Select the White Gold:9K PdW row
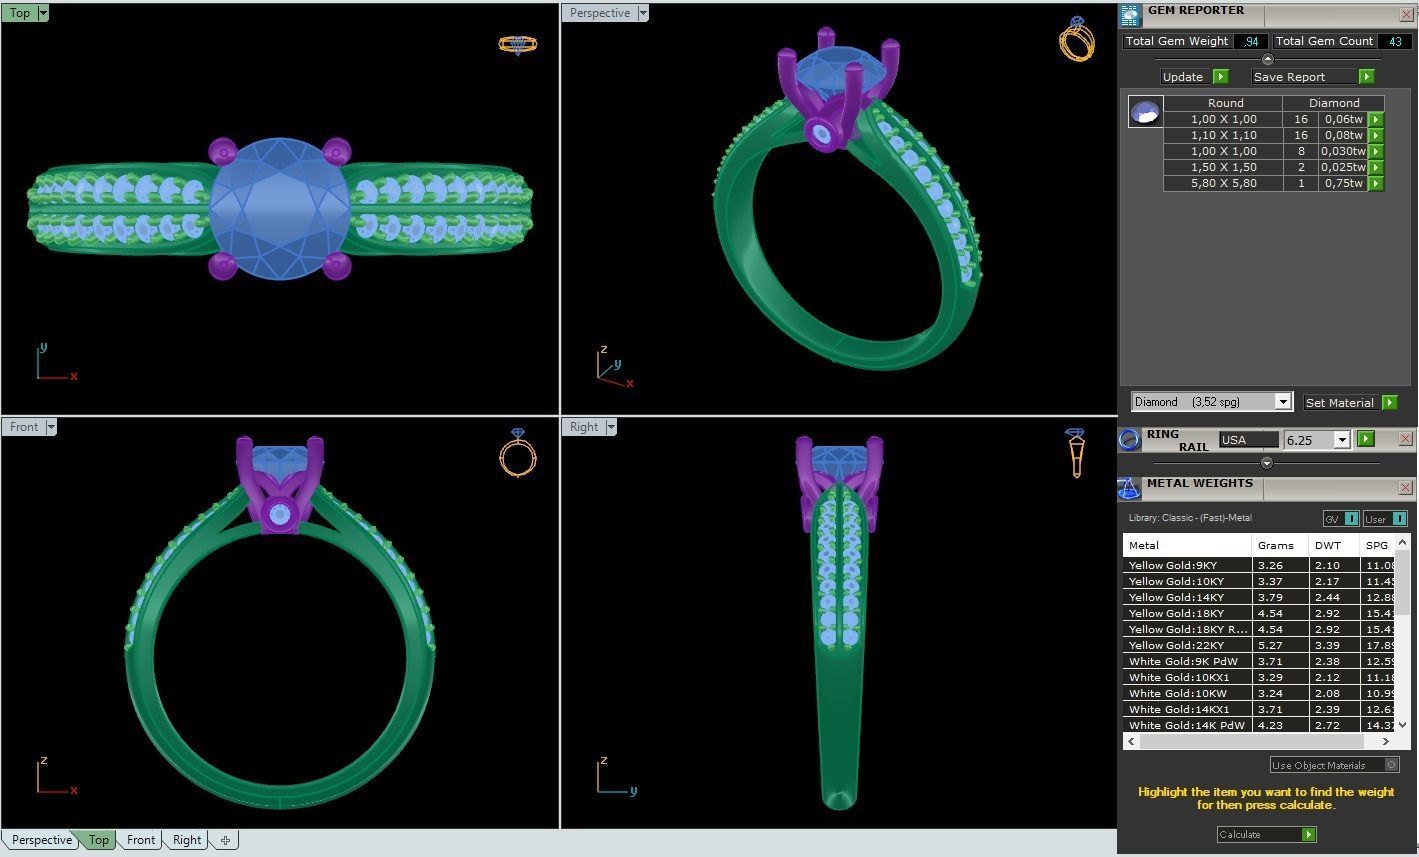Image resolution: width=1419 pixels, height=857 pixels. 1259,661
